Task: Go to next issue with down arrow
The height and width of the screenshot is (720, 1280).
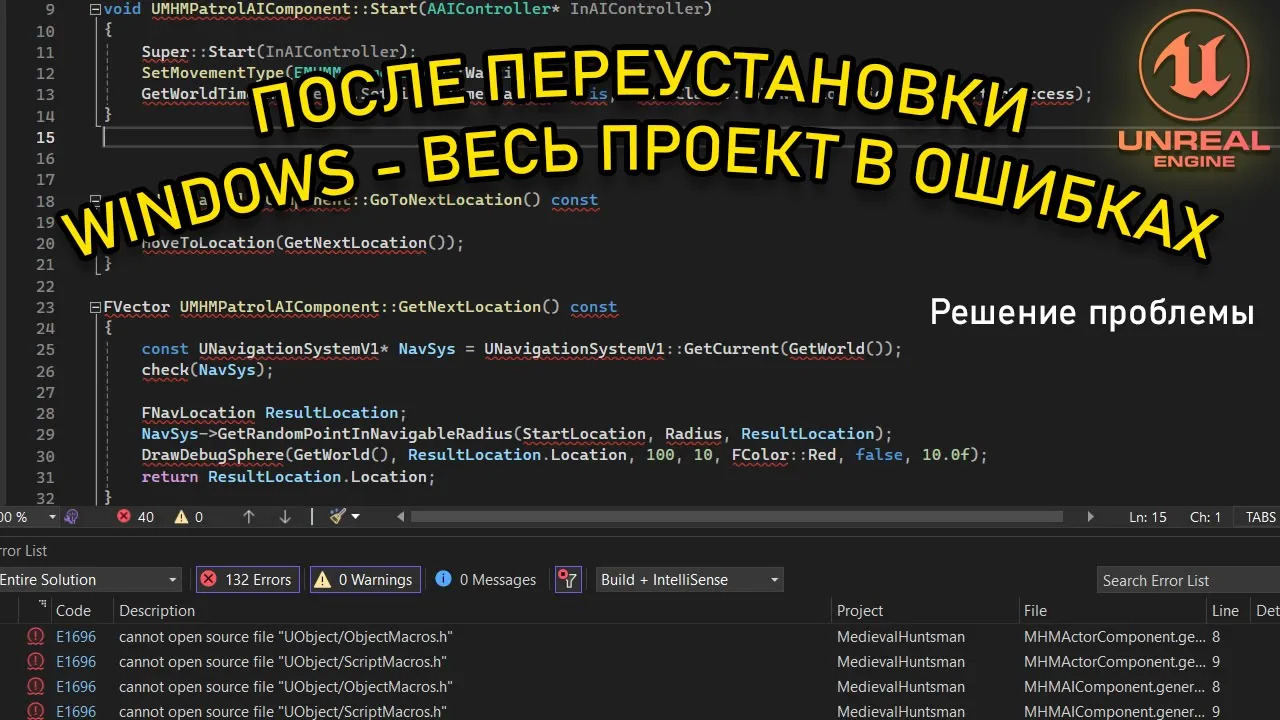Action: (285, 517)
